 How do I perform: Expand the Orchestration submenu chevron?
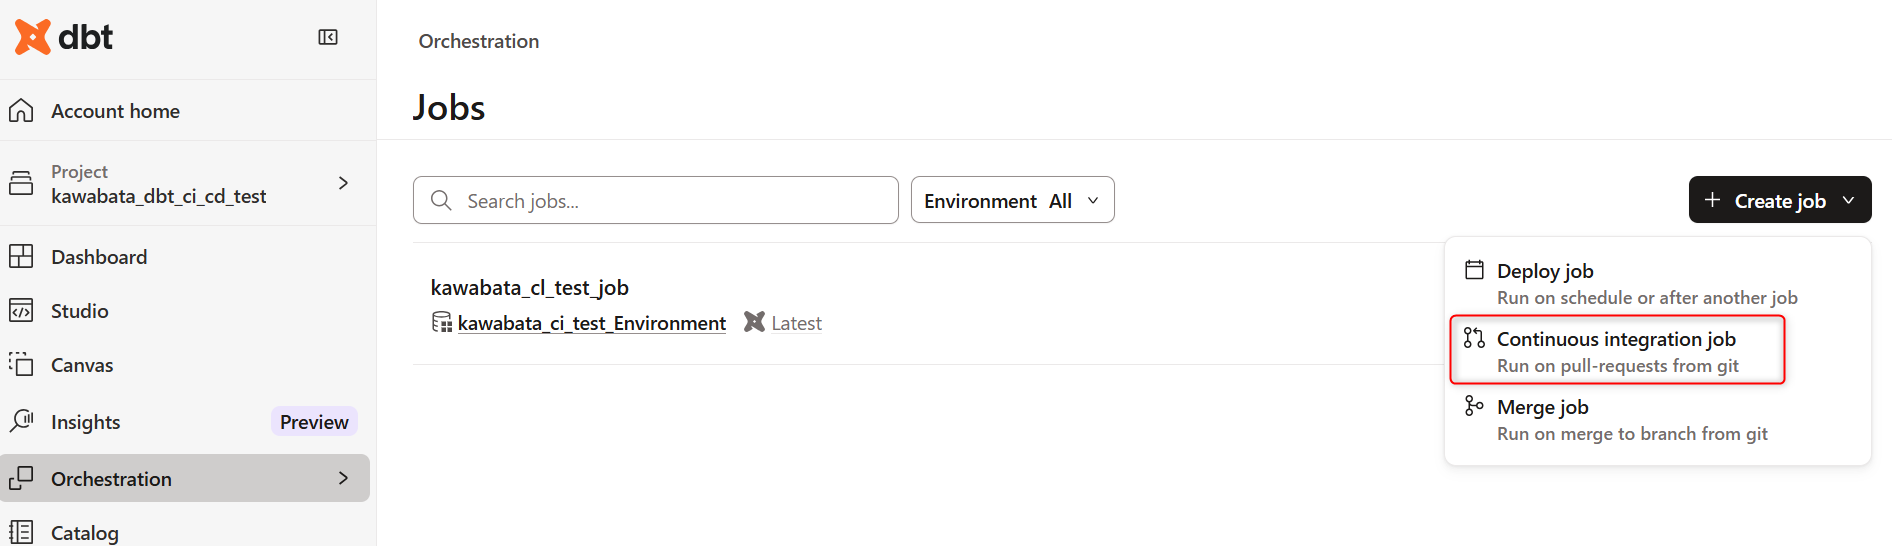[343, 478]
